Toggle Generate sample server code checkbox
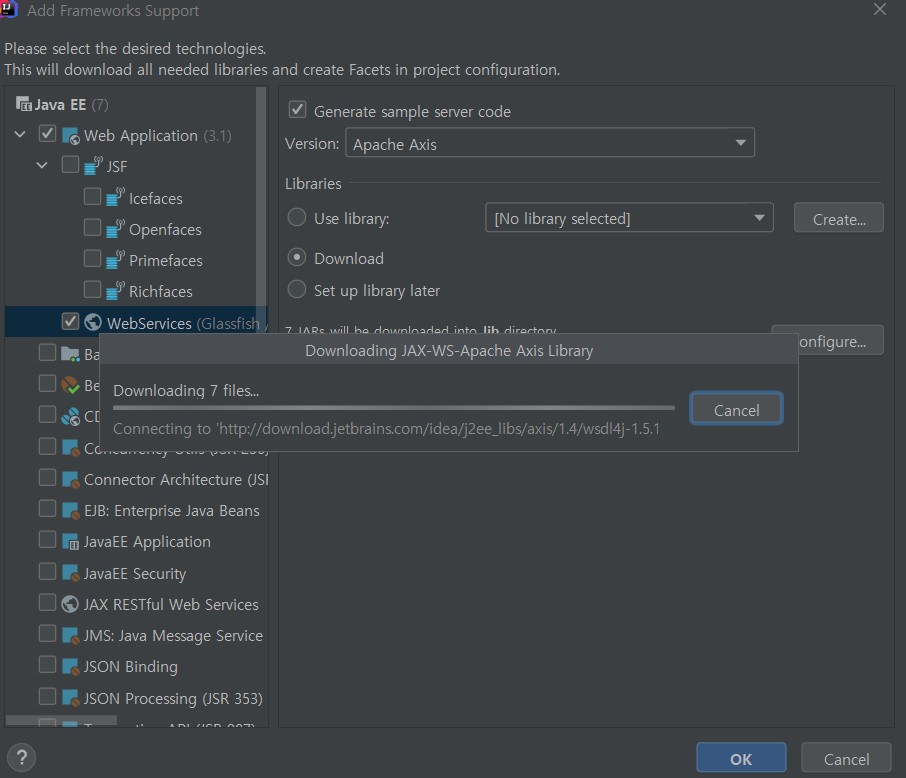This screenshot has width=906, height=778. click(x=297, y=109)
